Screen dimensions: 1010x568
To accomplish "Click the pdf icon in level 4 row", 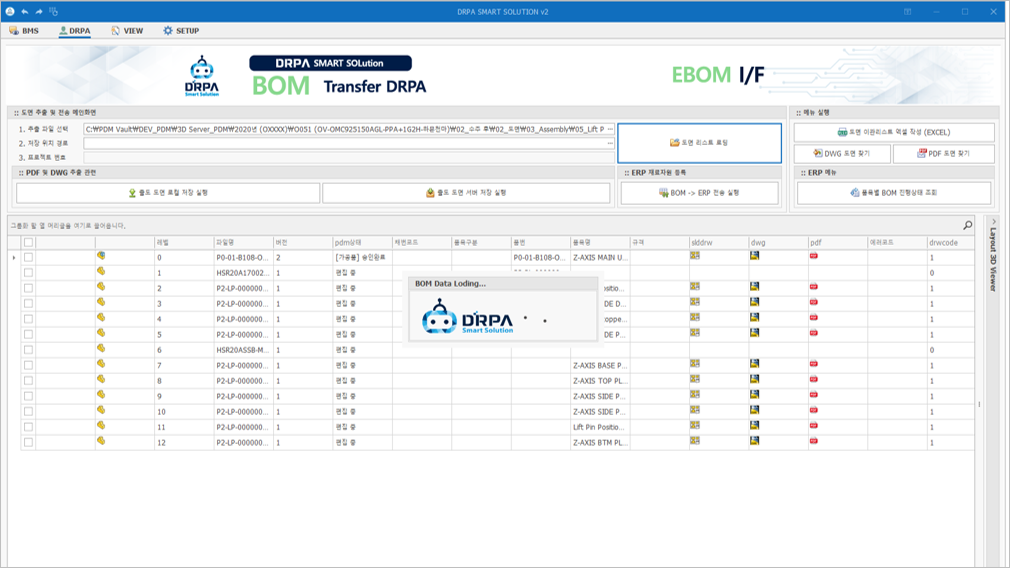I will coord(814,317).
